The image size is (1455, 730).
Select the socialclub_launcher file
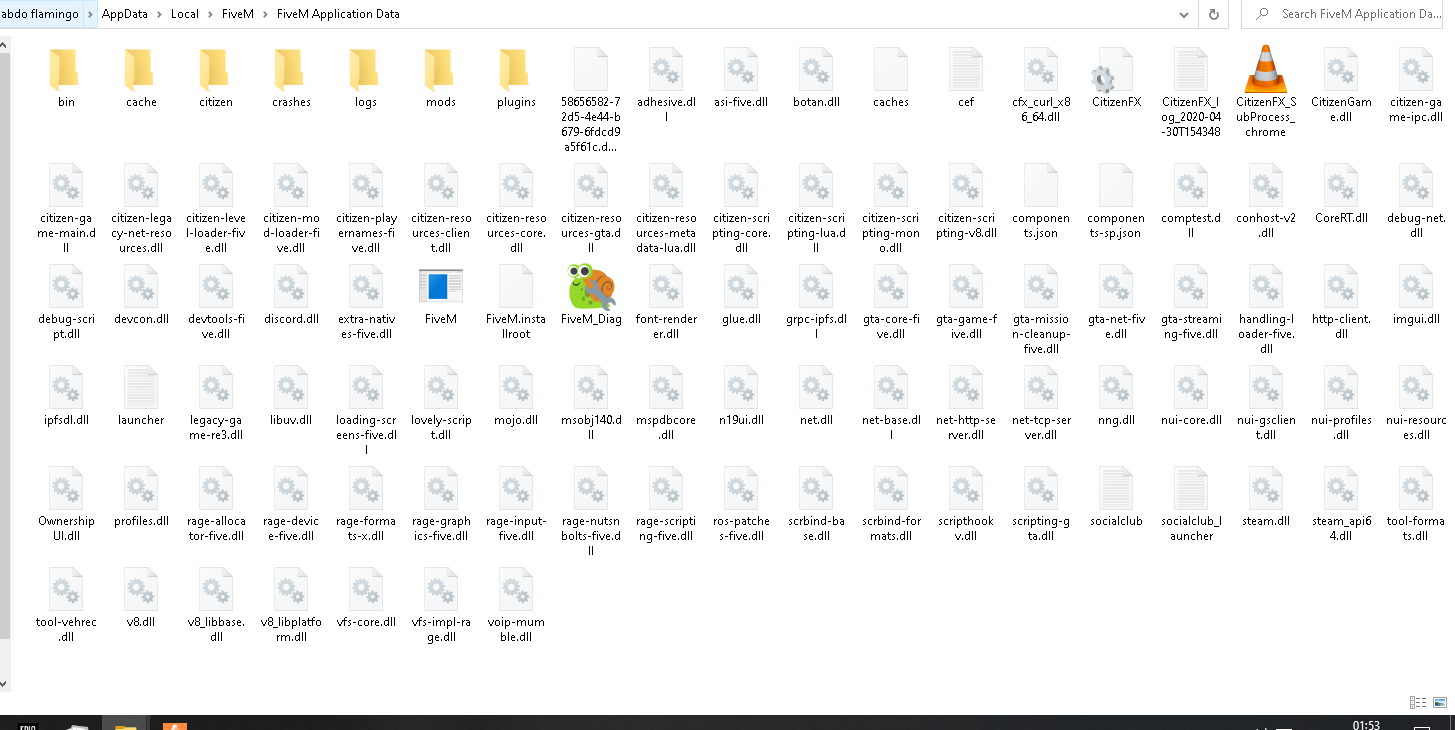click(x=1191, y=504)
